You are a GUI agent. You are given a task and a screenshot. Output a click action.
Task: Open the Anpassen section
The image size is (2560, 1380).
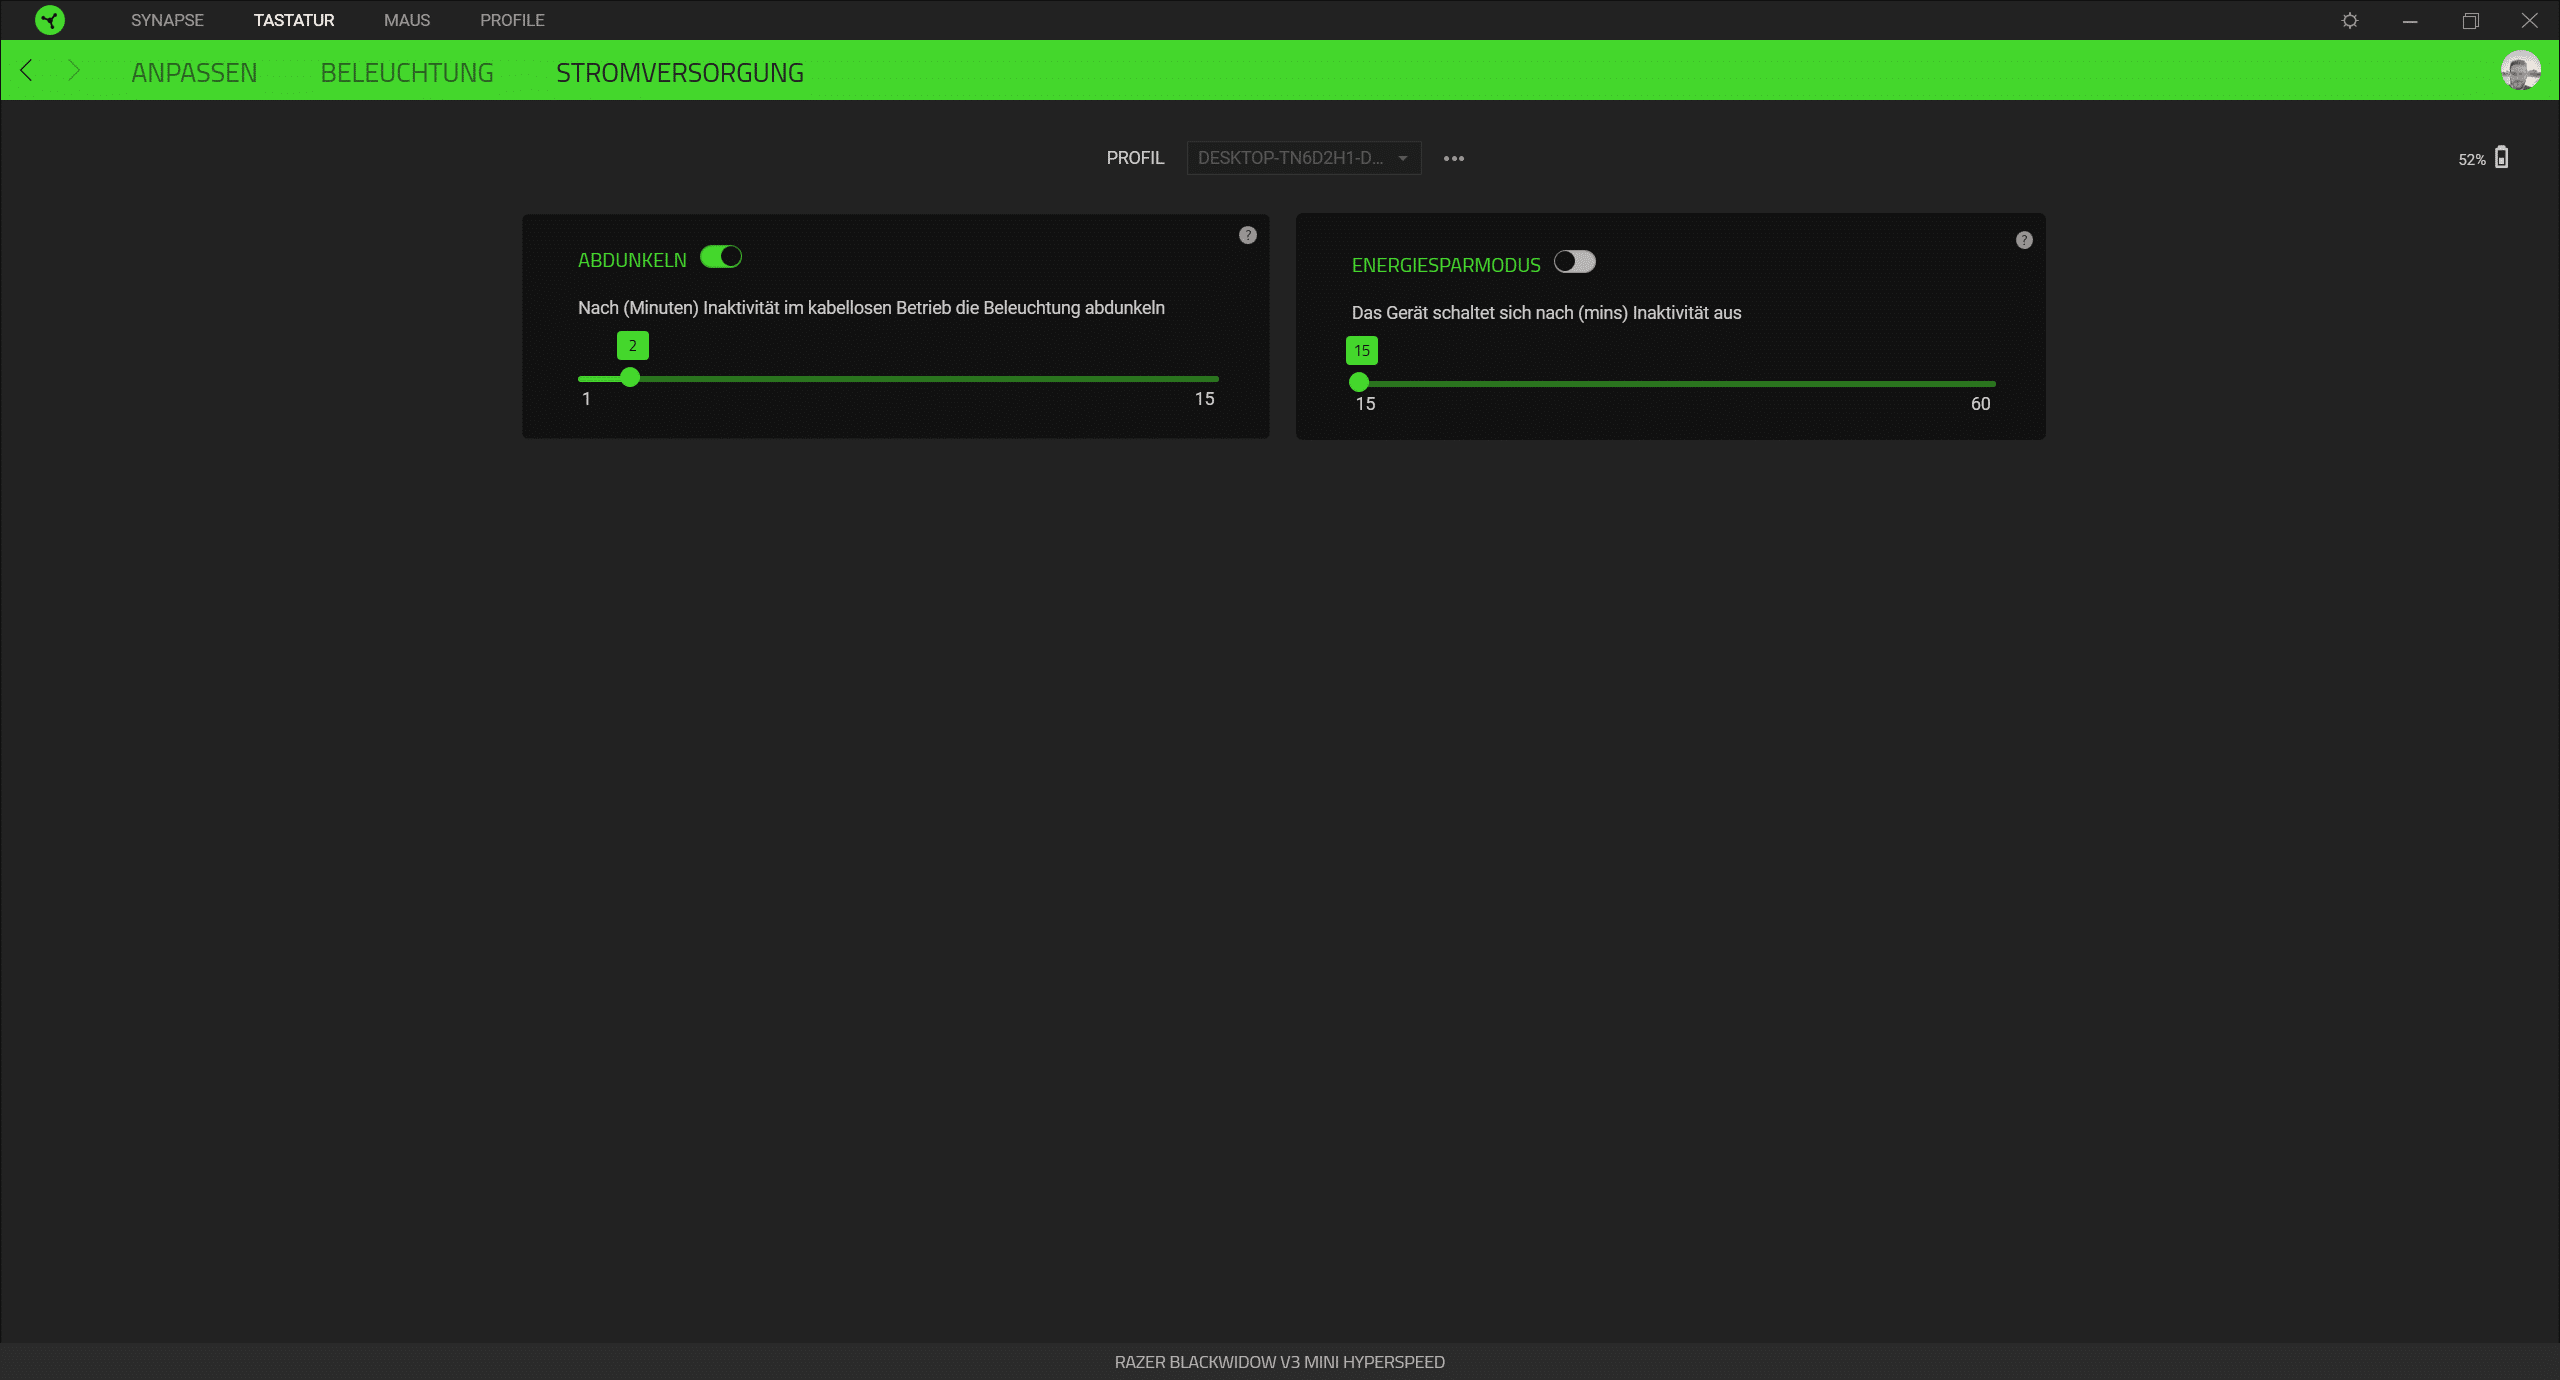tap(194, 73)
